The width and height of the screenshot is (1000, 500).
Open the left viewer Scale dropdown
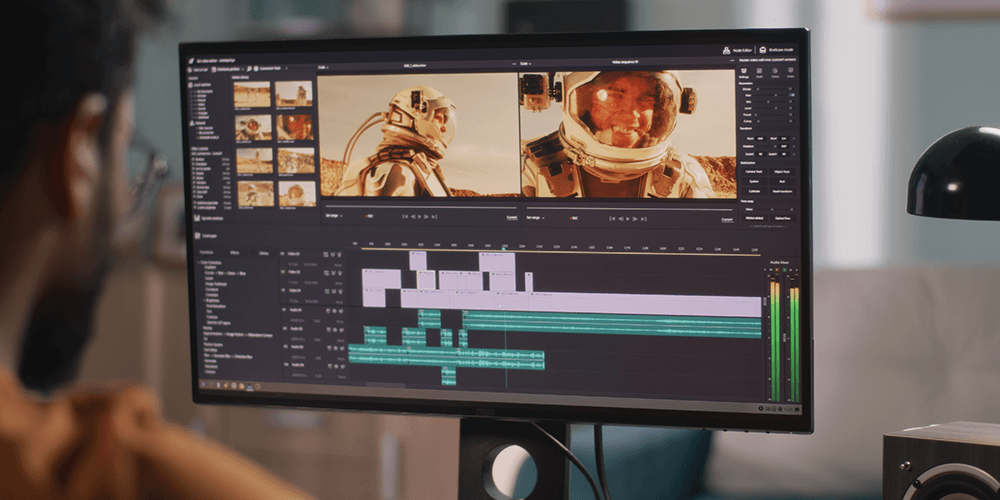click(323, 68)
